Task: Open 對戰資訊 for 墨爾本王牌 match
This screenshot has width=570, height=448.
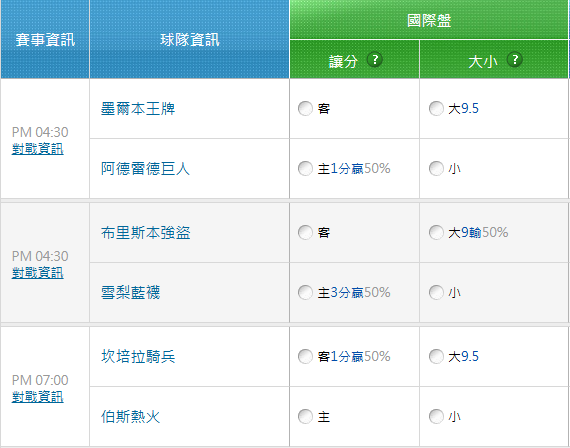Action: (x=37, y=149)
